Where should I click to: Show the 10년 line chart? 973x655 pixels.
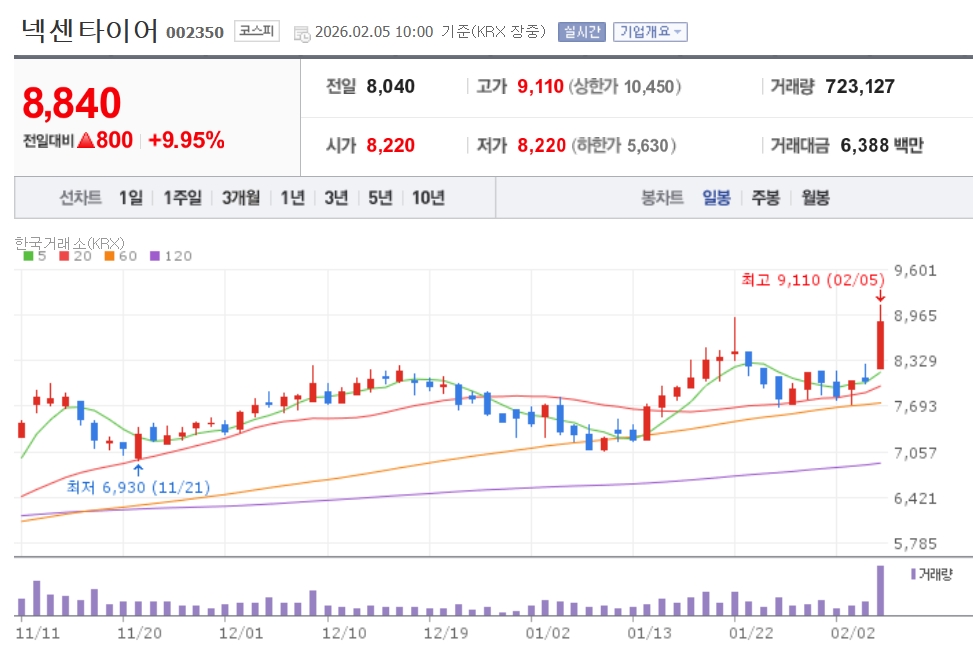click(x=427, y=198)
